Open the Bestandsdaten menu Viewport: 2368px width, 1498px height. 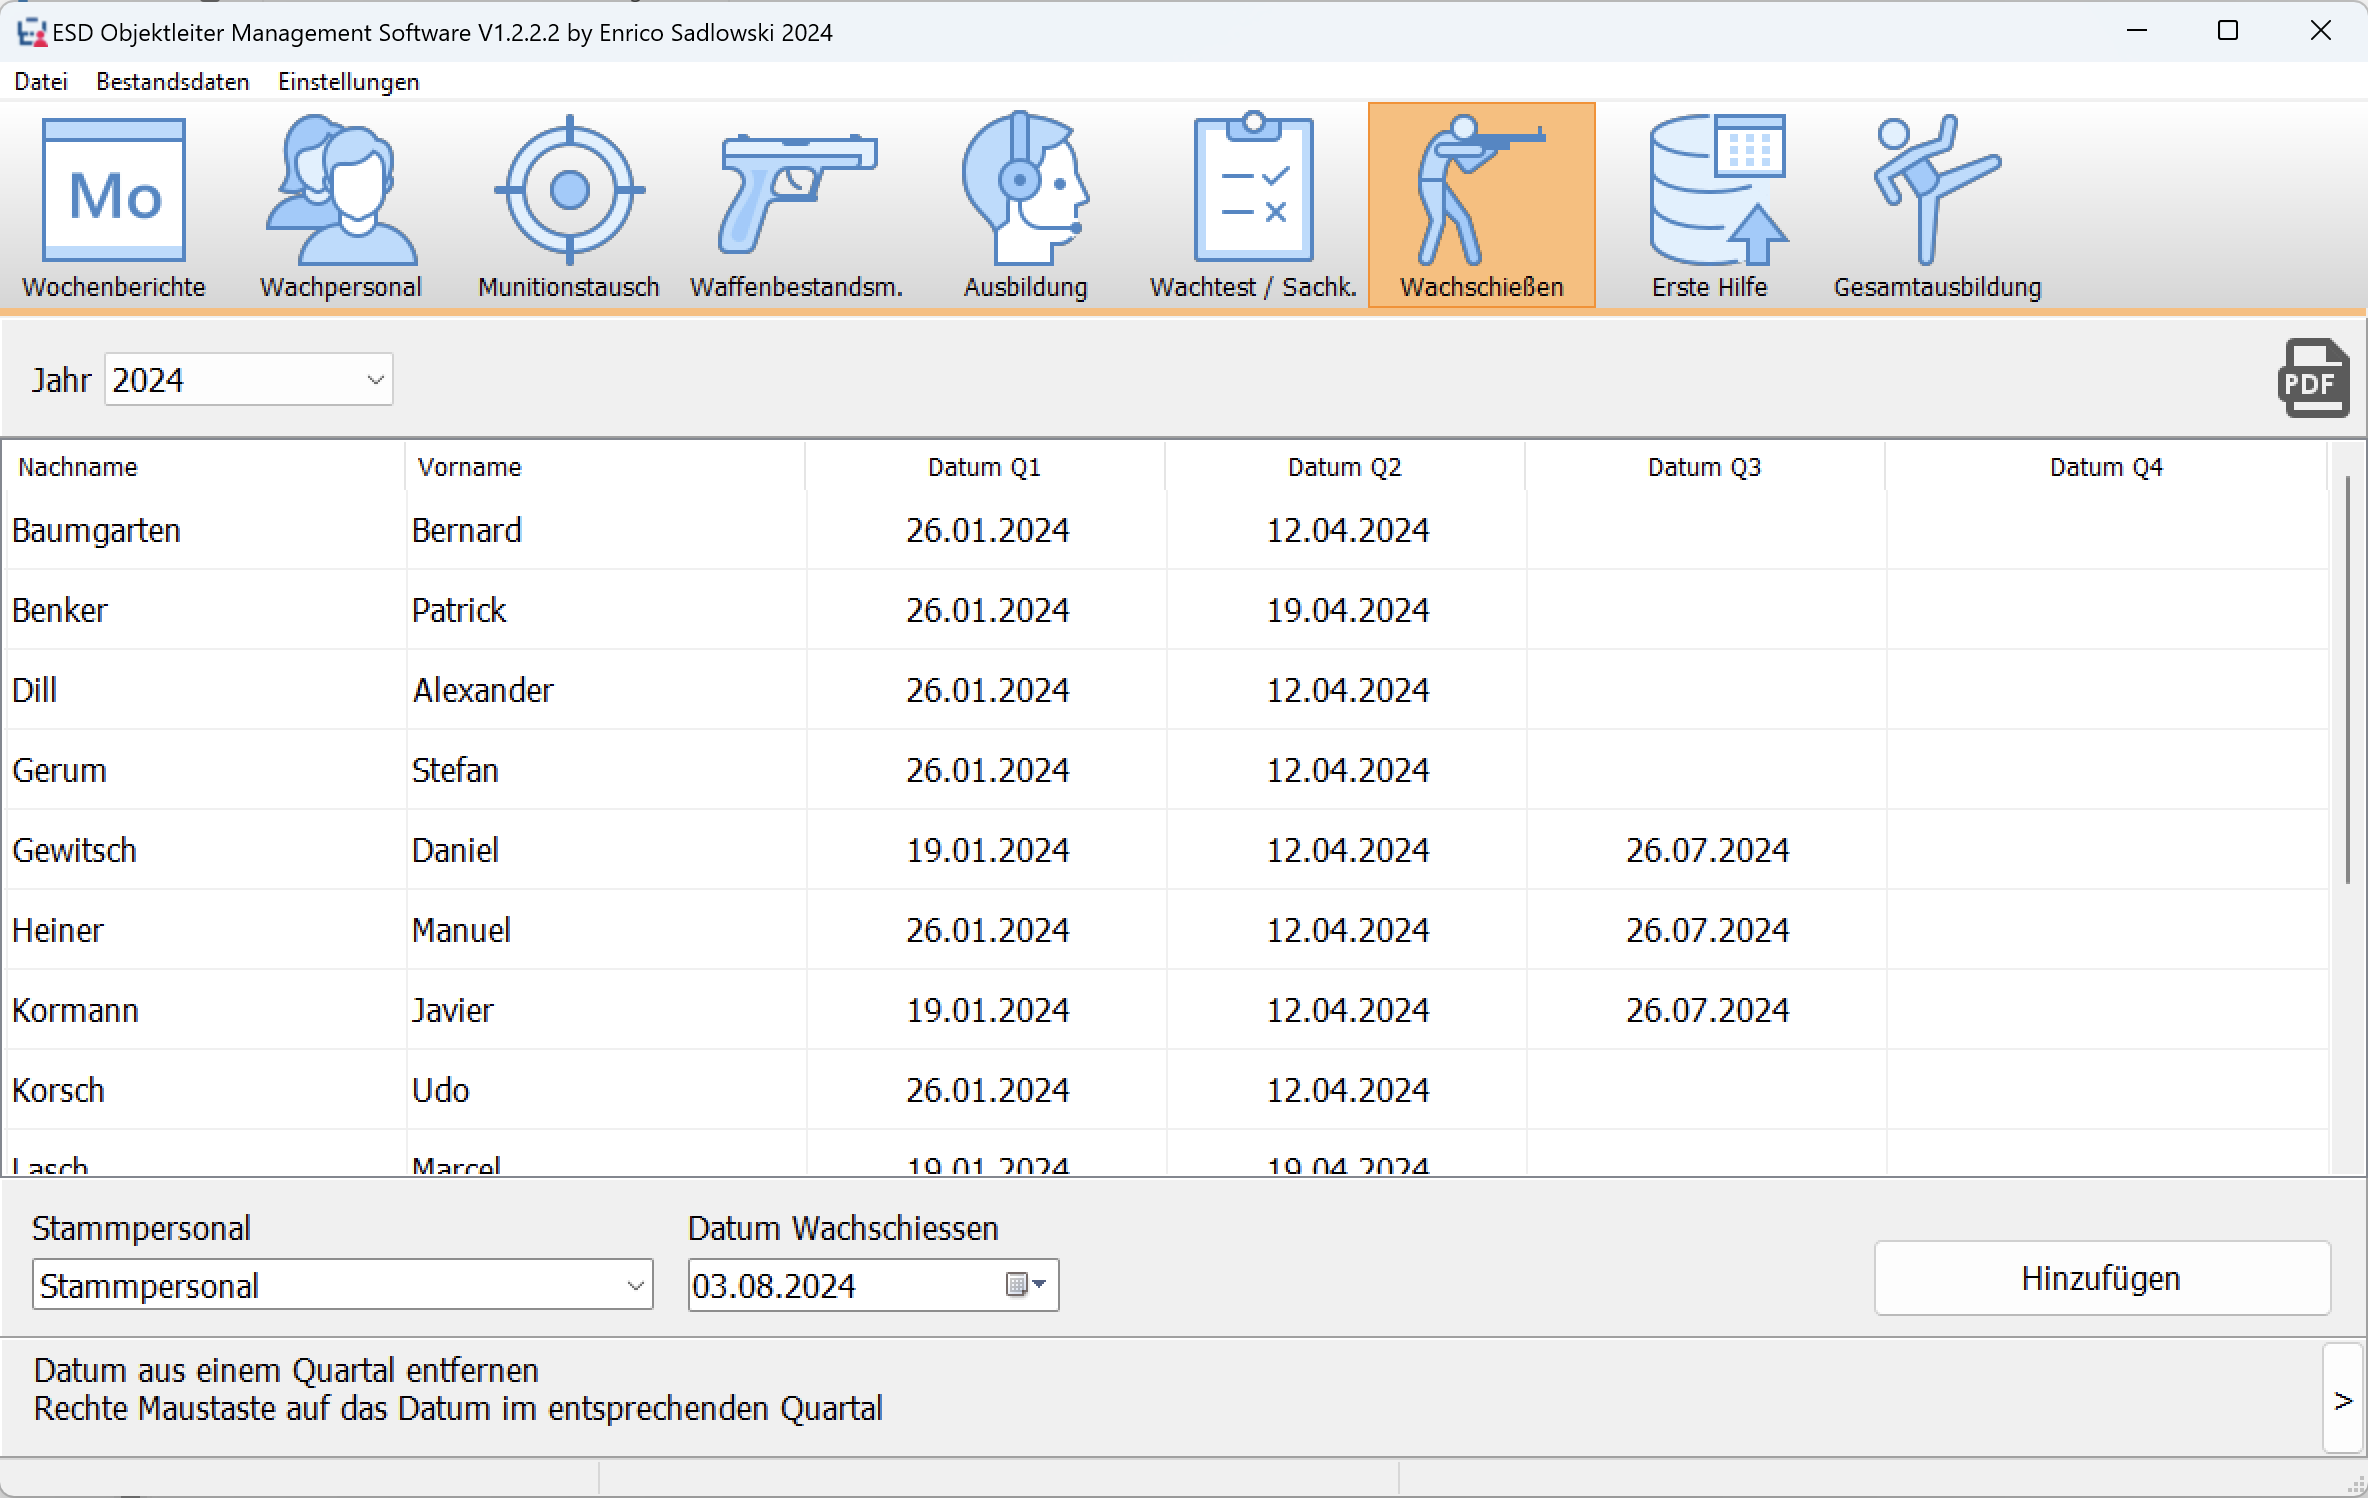tap(172, 82)
